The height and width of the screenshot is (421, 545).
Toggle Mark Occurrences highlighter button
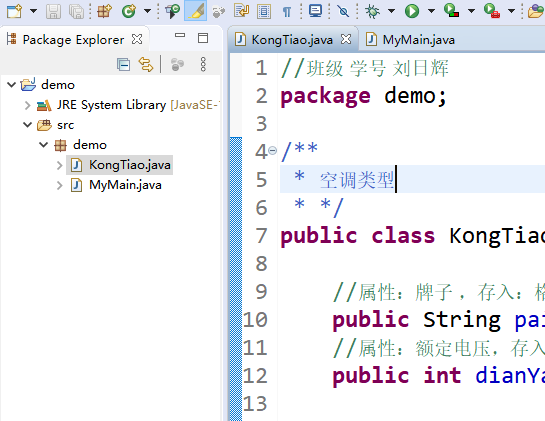(195, 11)
